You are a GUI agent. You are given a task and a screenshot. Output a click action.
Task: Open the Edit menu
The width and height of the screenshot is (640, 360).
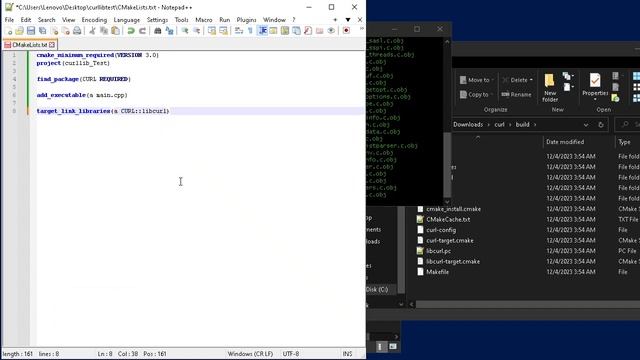tap(26, 20)
